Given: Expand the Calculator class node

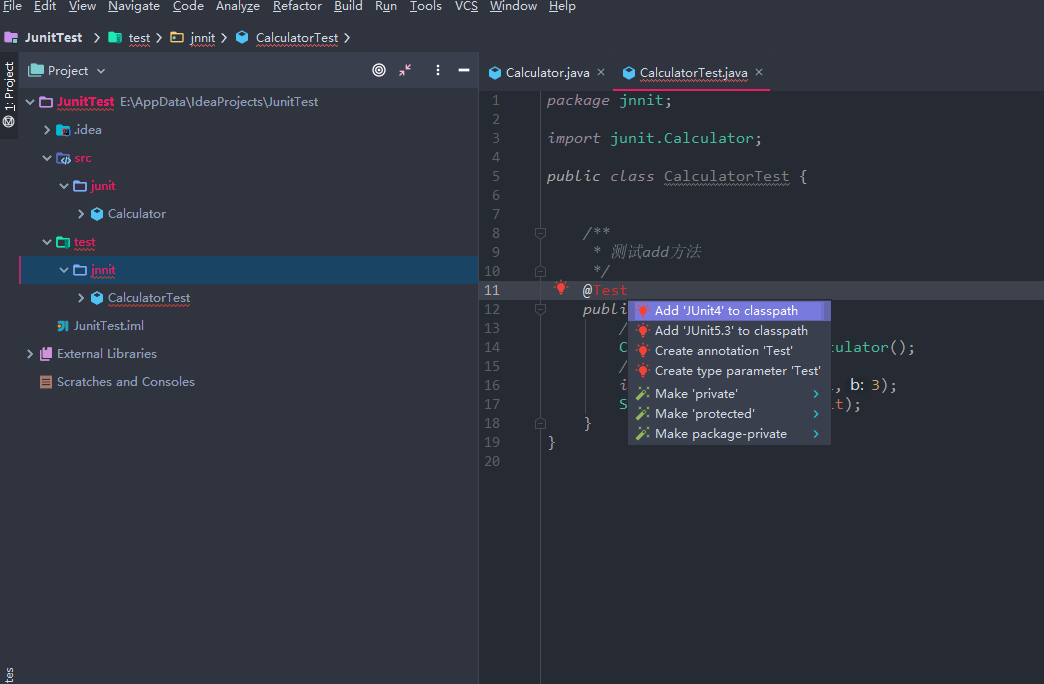Looking at the screenshot, I should point(81,214).
